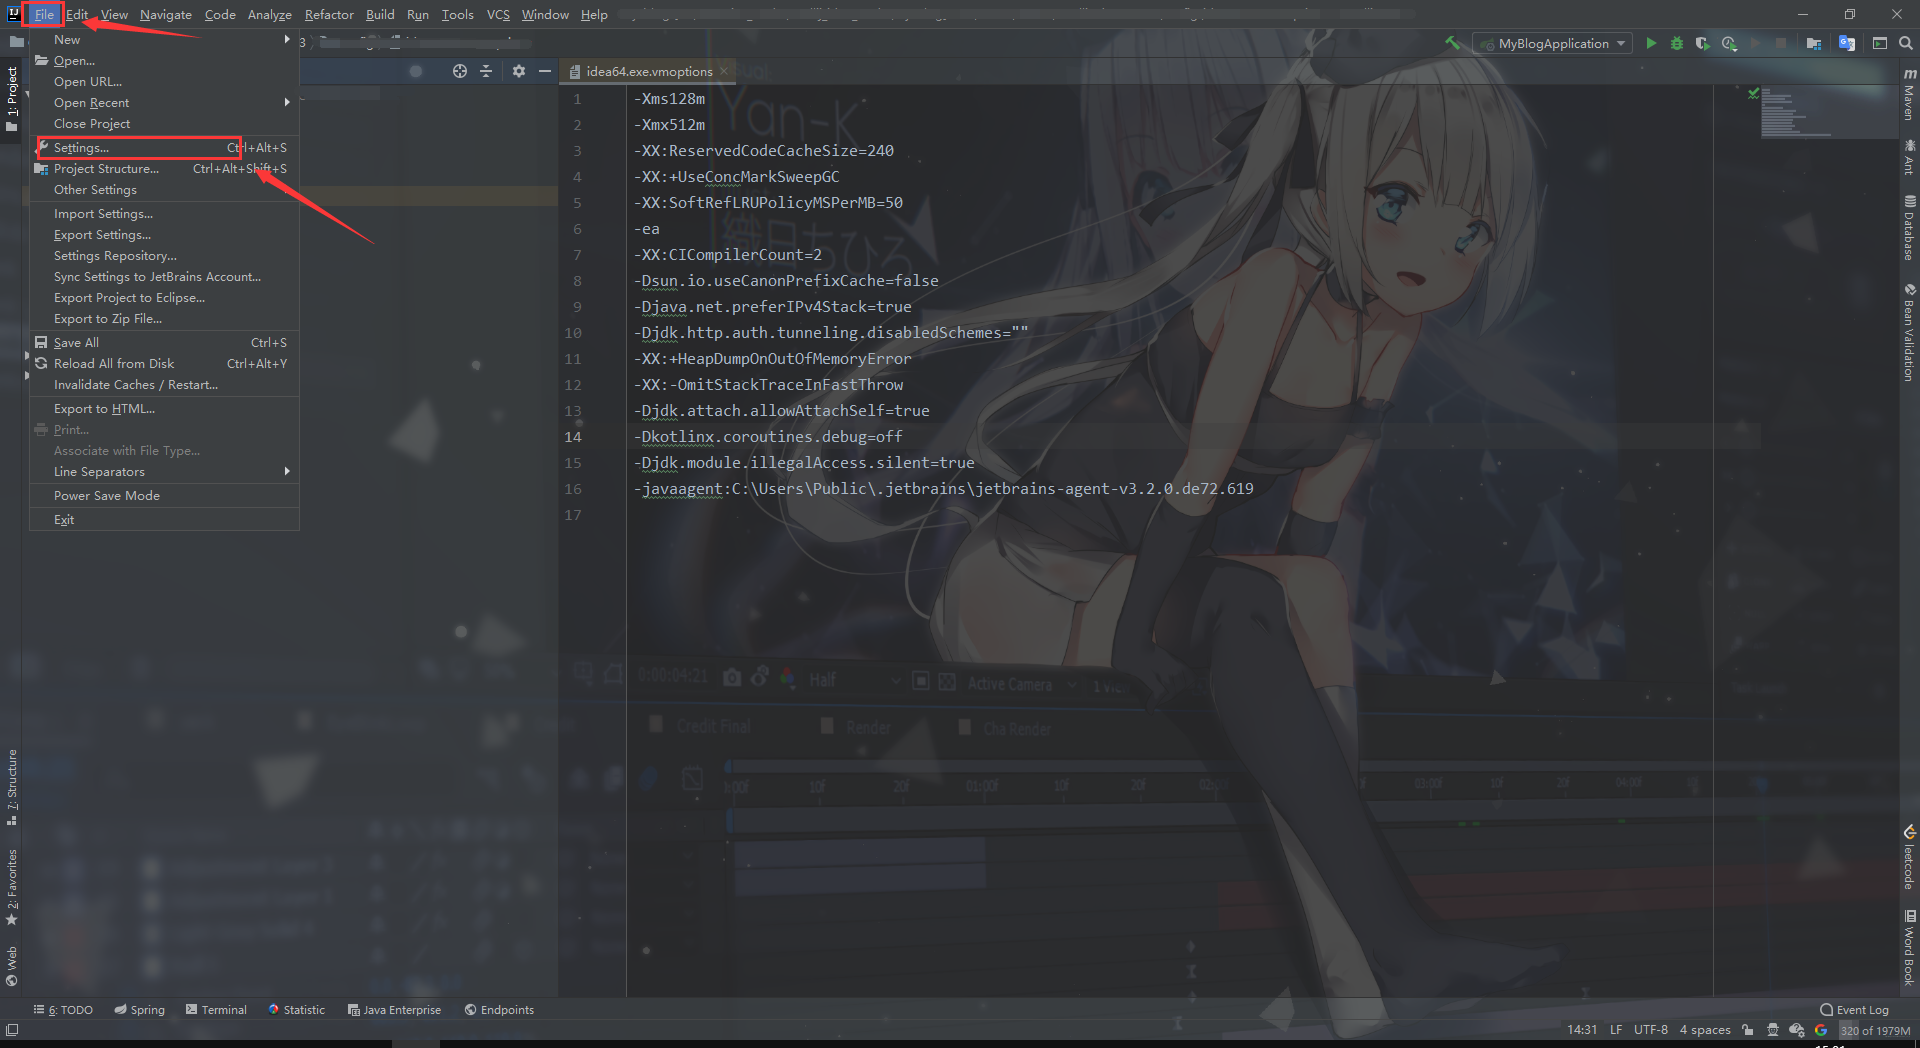Toggle the Project tool window tab
The width and height of the screenshot is (1920, 1048).
point(12,99)
